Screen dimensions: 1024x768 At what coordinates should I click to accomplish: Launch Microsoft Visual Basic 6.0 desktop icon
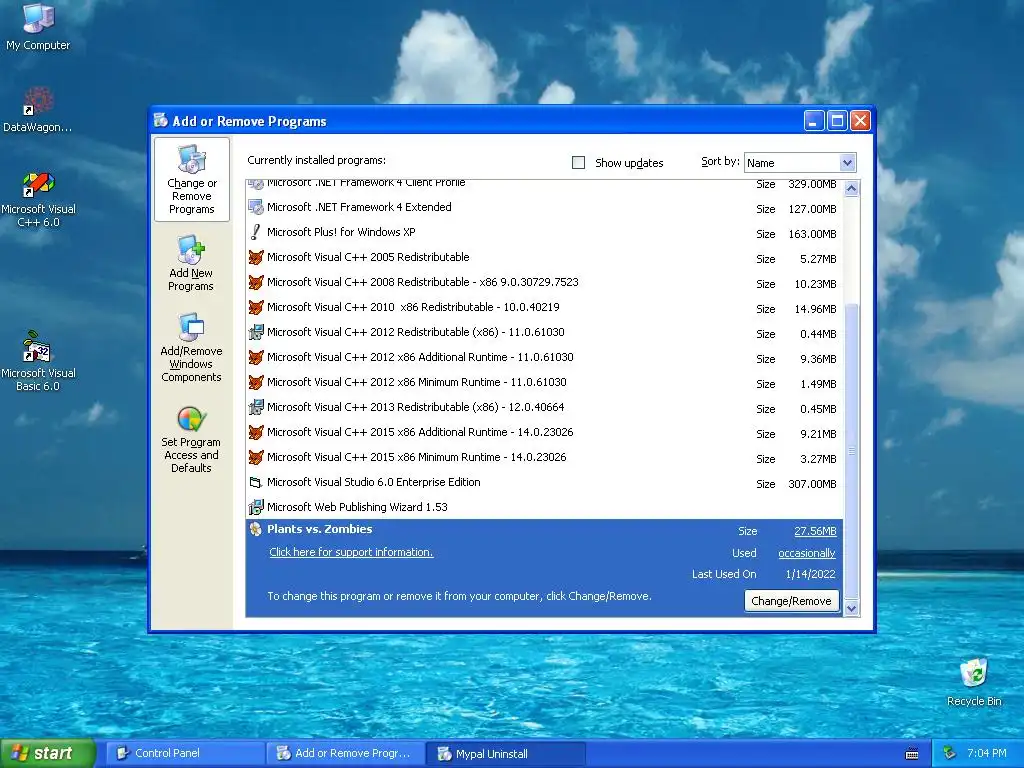(38, 361)
